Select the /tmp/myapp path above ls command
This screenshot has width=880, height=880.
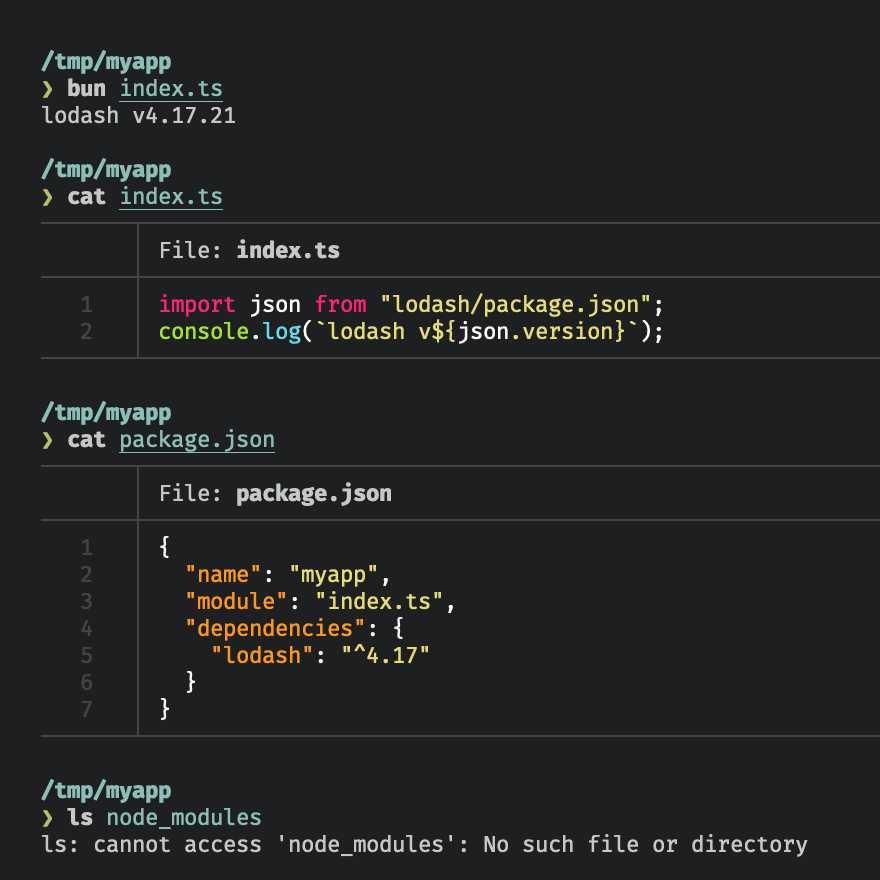pos(105,790)
